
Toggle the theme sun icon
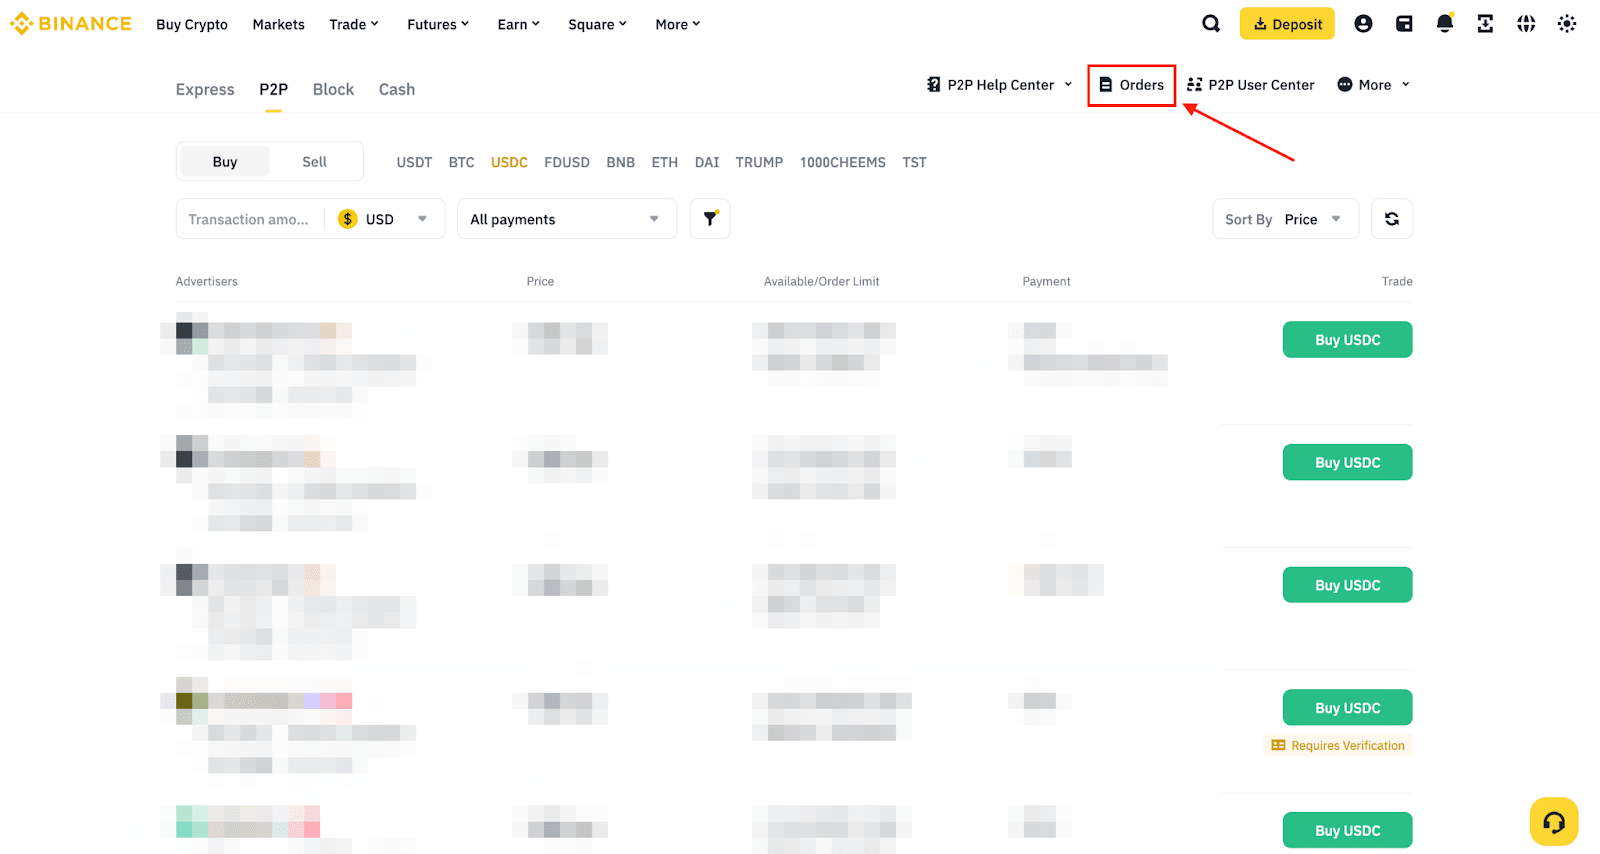1567,24
